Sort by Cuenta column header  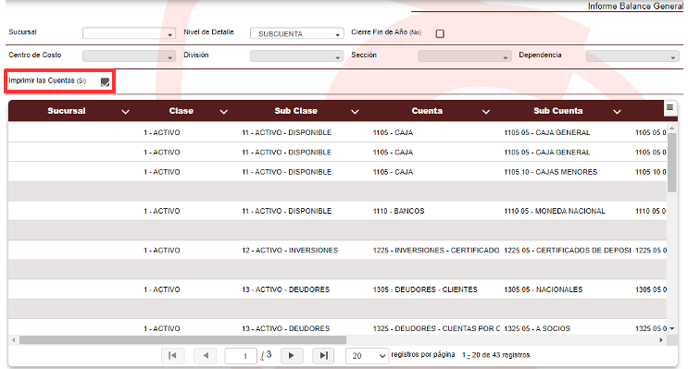[427, 111]
